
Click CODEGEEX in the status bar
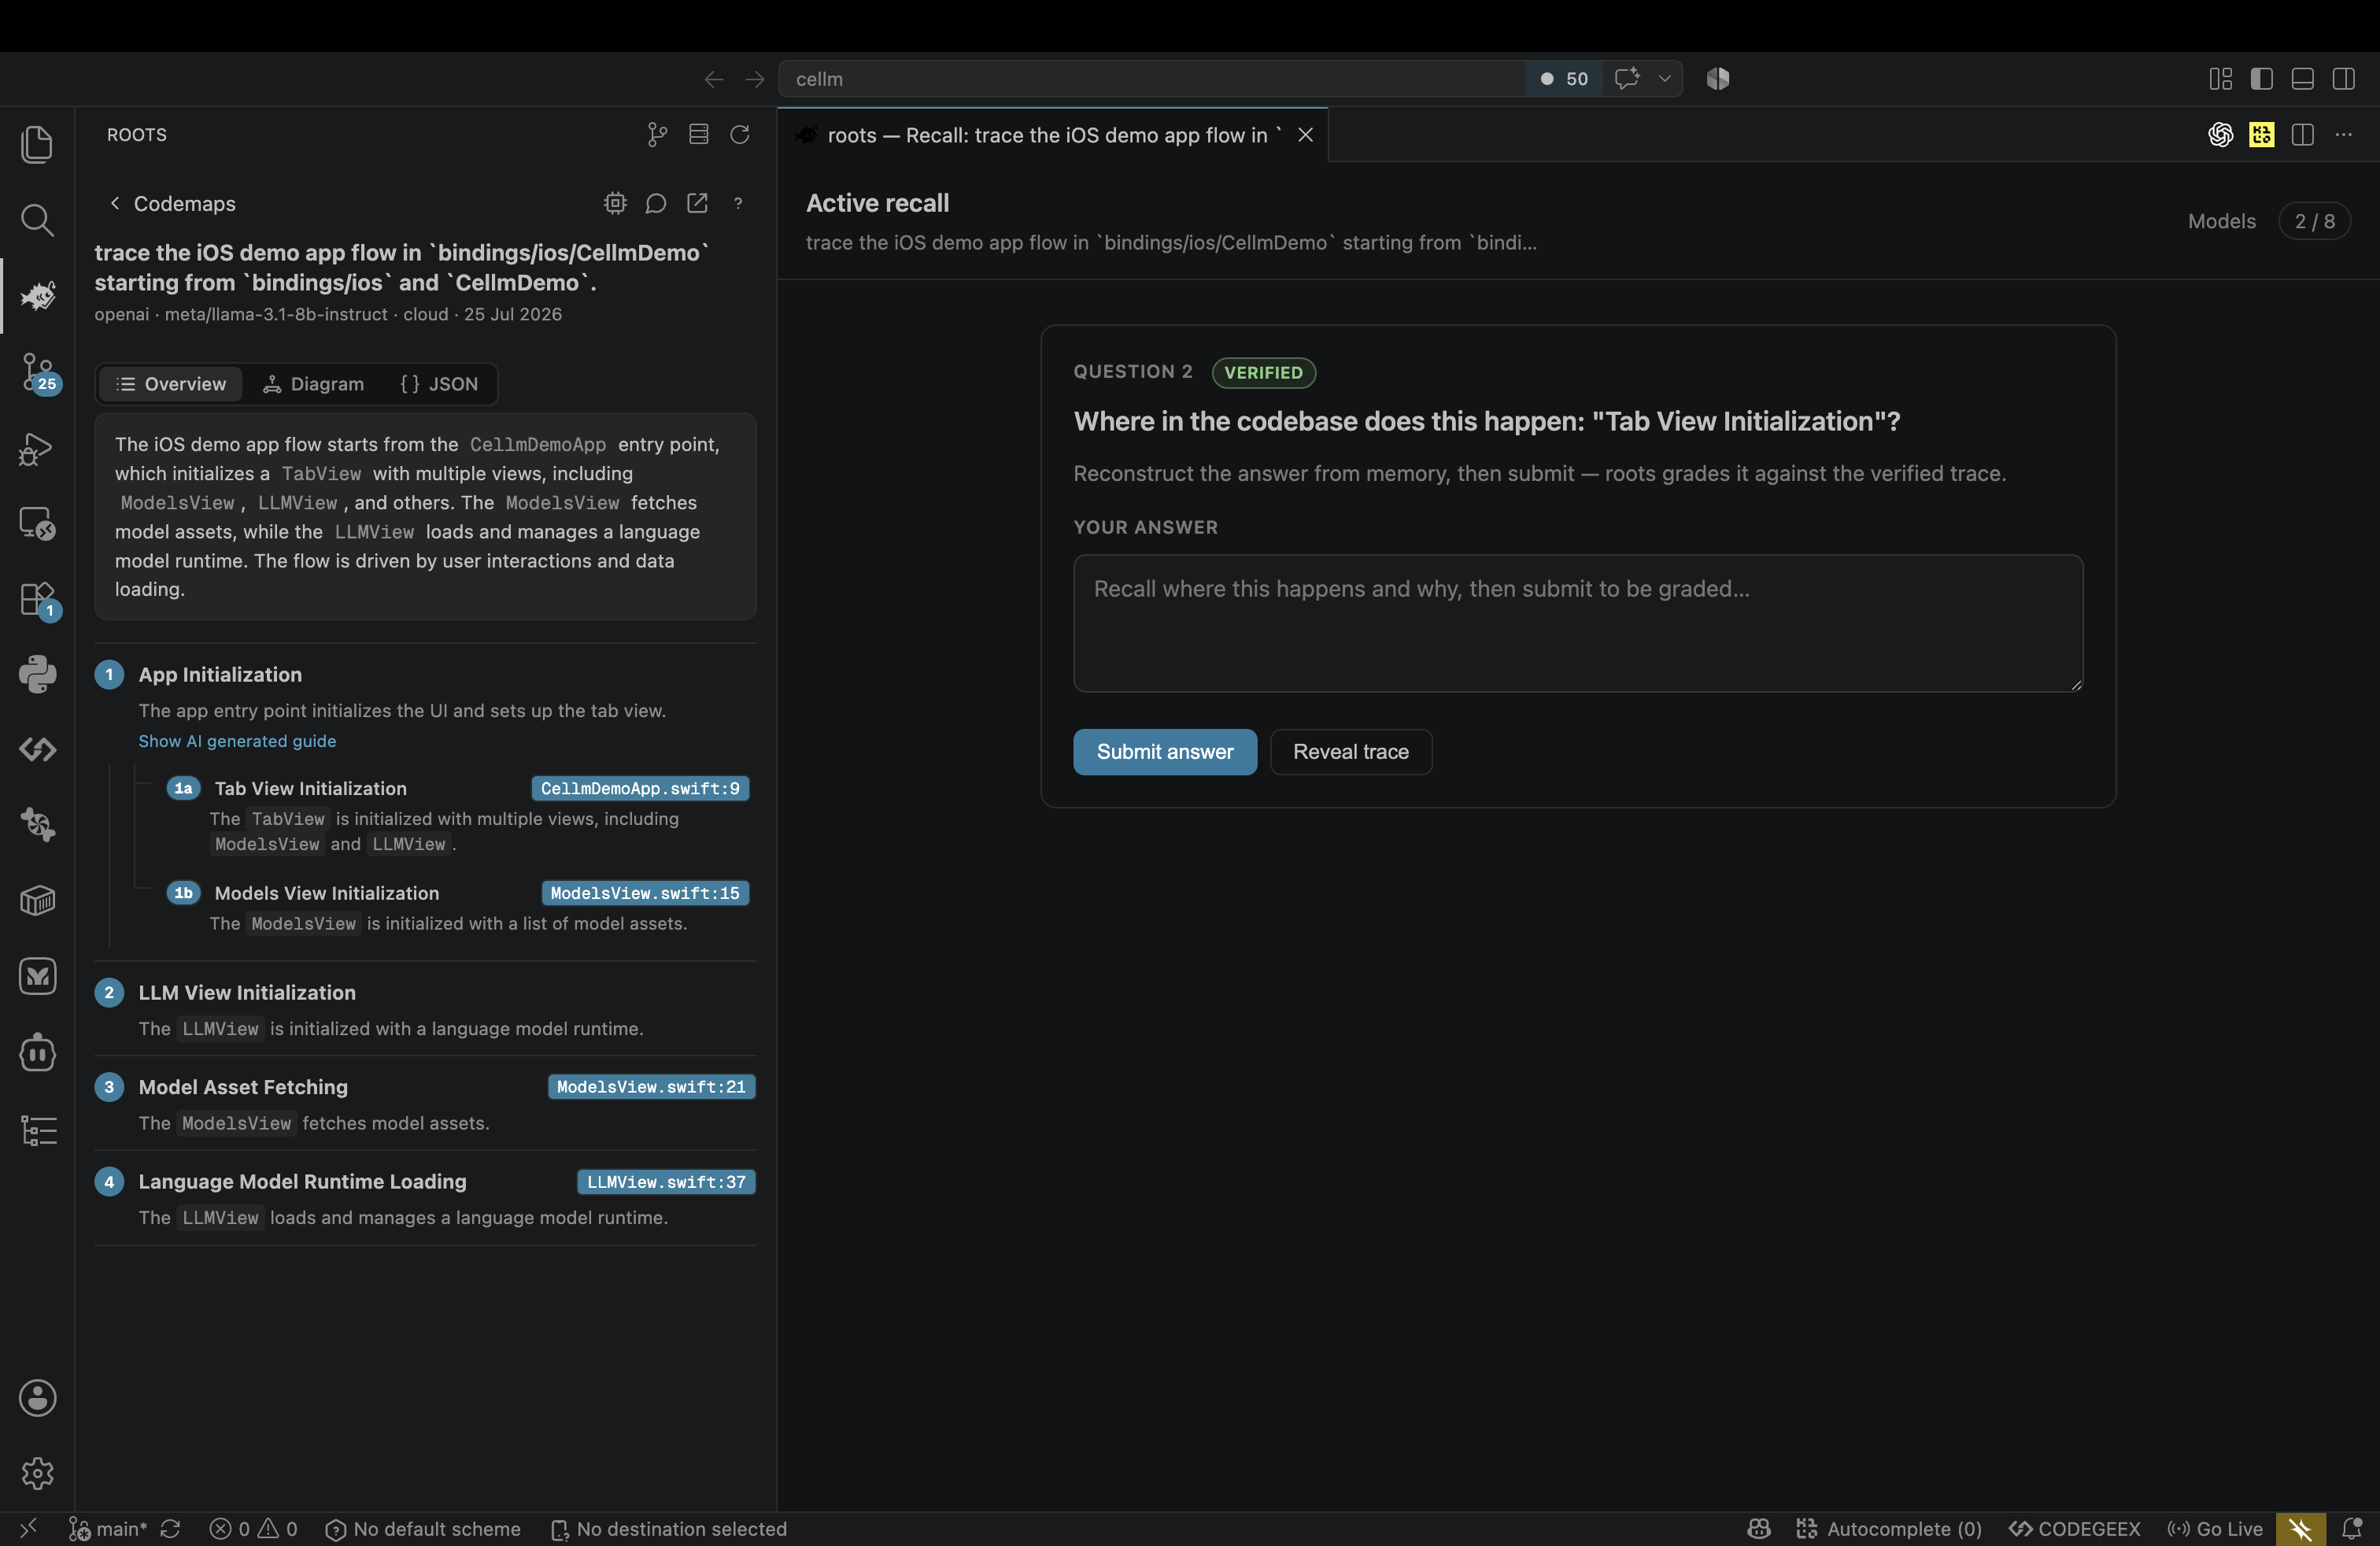coord(2075,1528)
